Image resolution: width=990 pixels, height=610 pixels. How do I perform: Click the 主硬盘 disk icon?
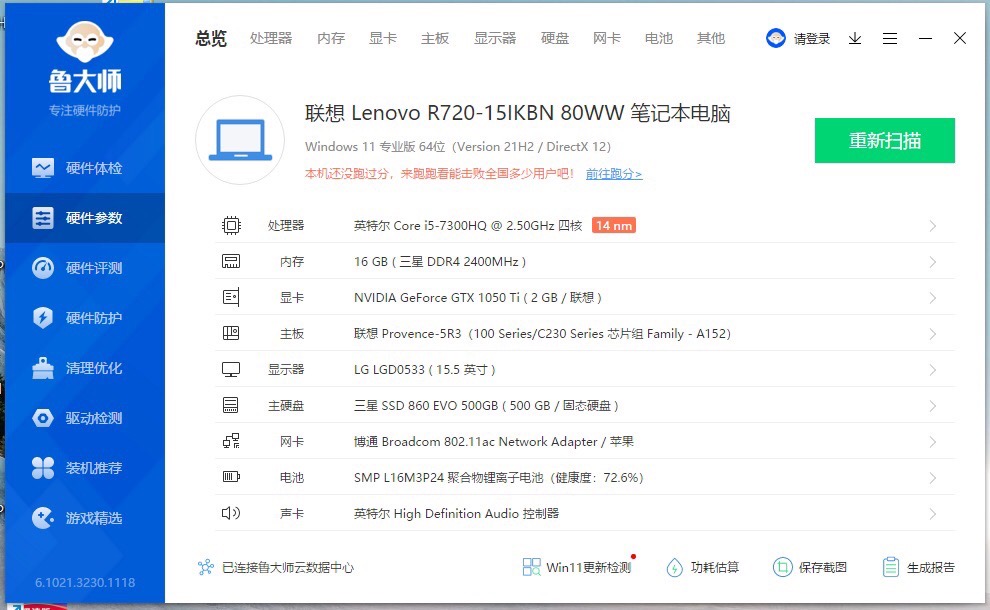point(231,405)
